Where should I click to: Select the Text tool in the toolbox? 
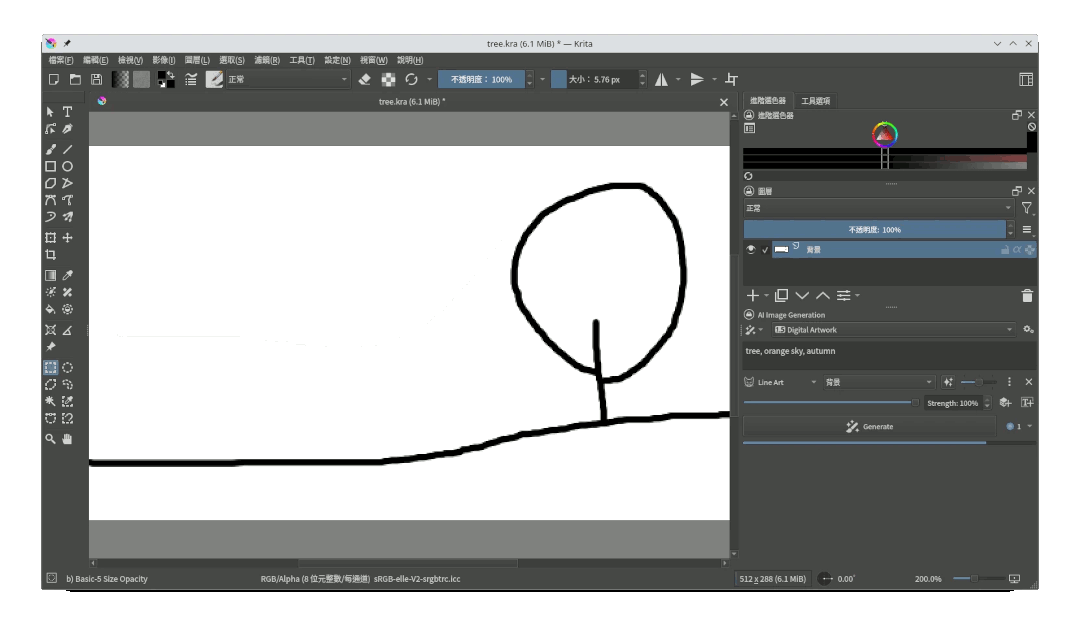[x=68, y=111]
